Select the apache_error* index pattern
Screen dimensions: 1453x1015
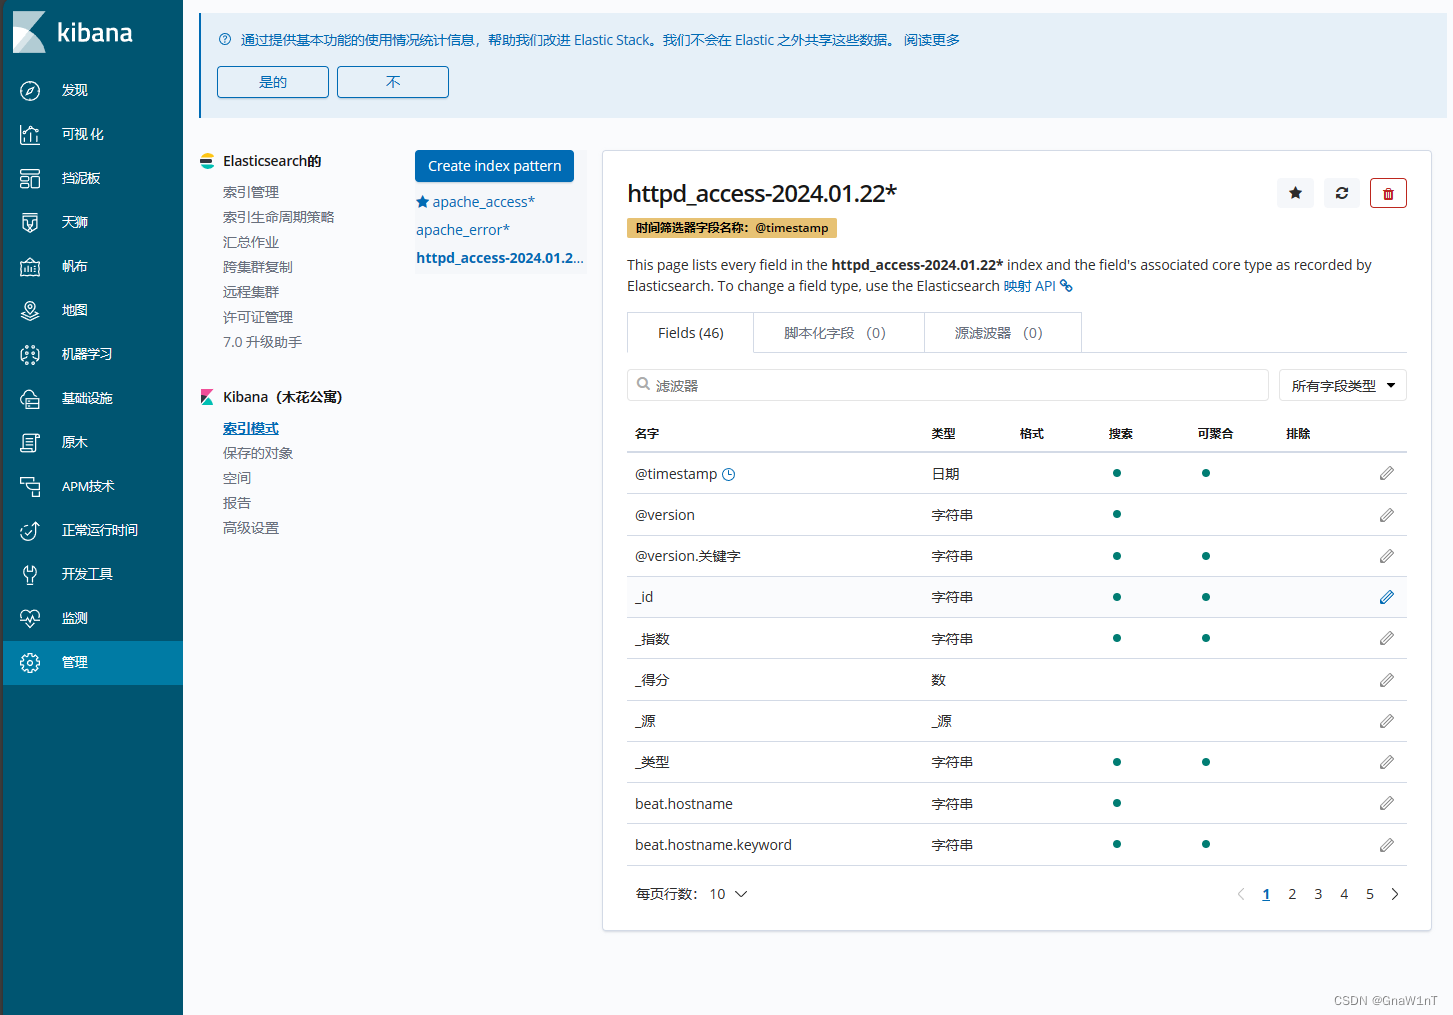click(463, 230)
